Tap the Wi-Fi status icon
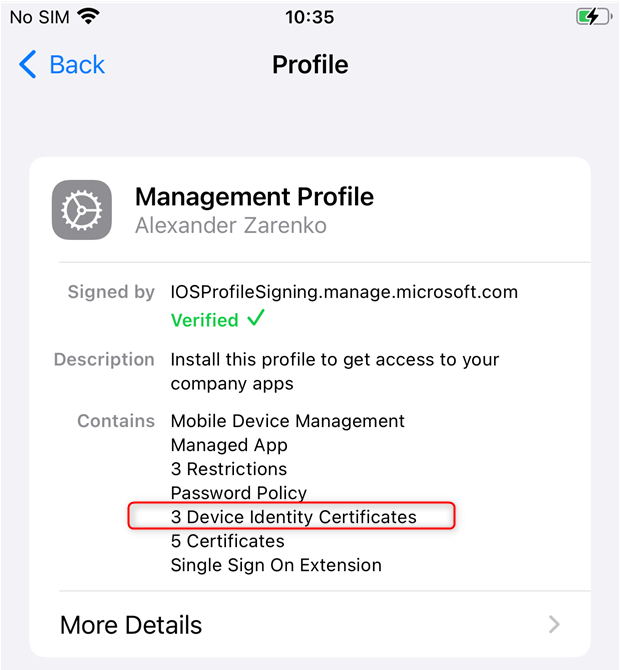 88,17
